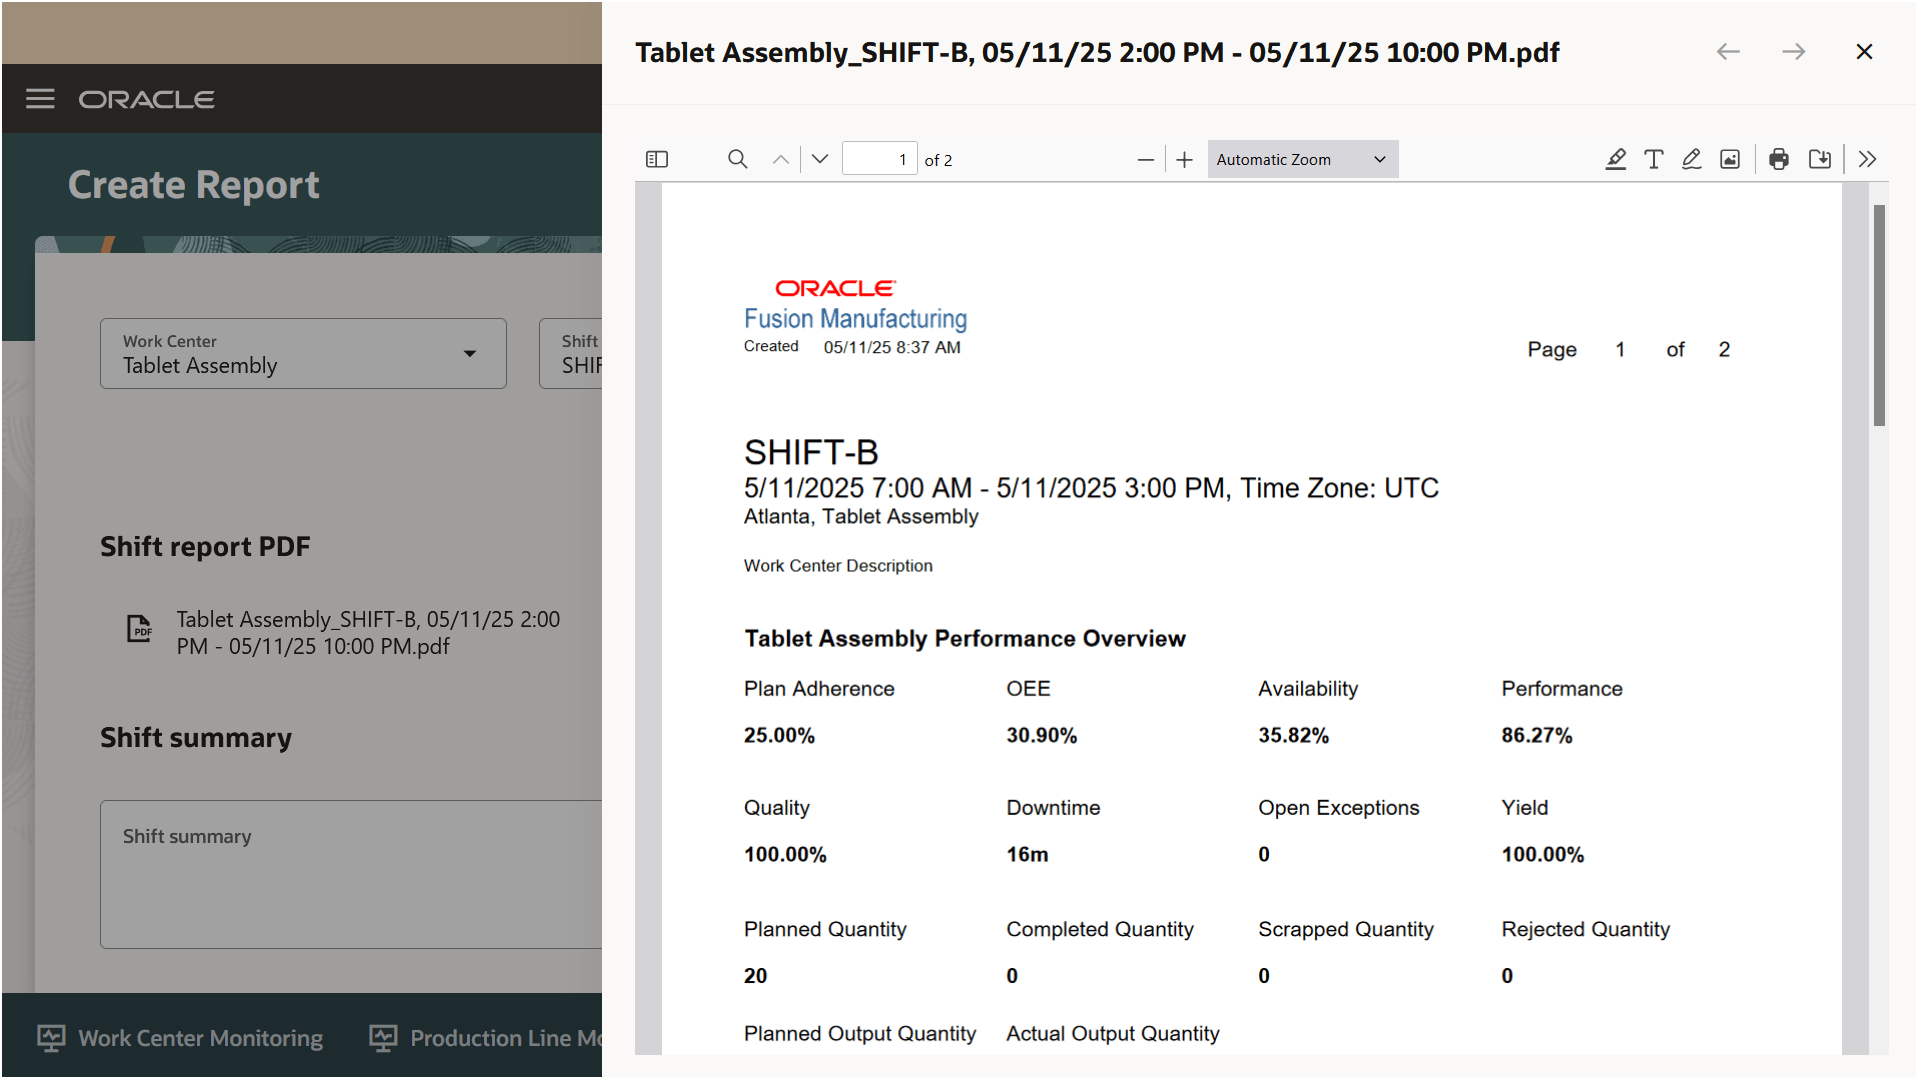Open the hamburger navigation menu
This screenshot has width=1918, height=1079.
(x=39, y=97)
